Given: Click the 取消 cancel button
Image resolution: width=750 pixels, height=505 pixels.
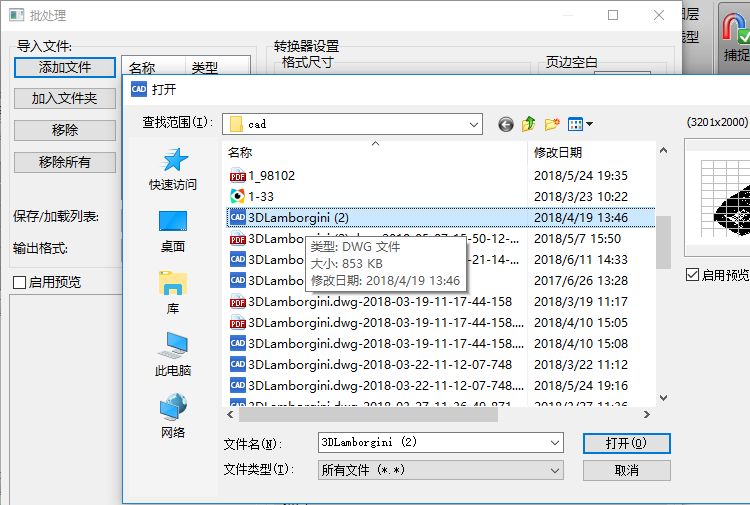Looking at the screenshot, I should pos(626,469).
